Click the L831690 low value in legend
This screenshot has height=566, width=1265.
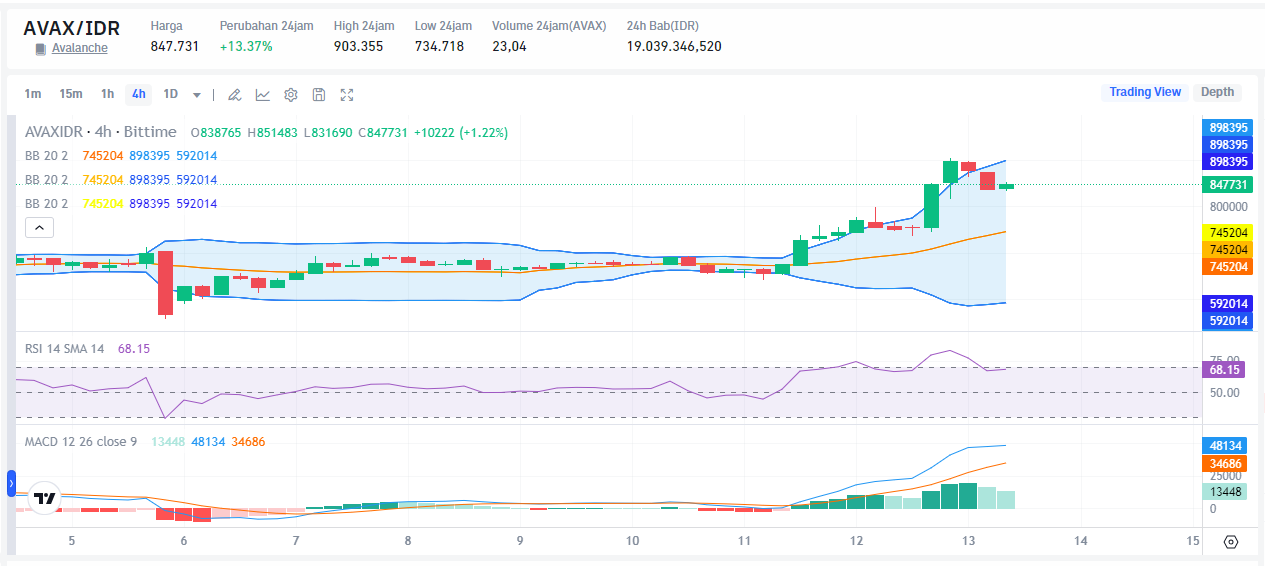328,132
